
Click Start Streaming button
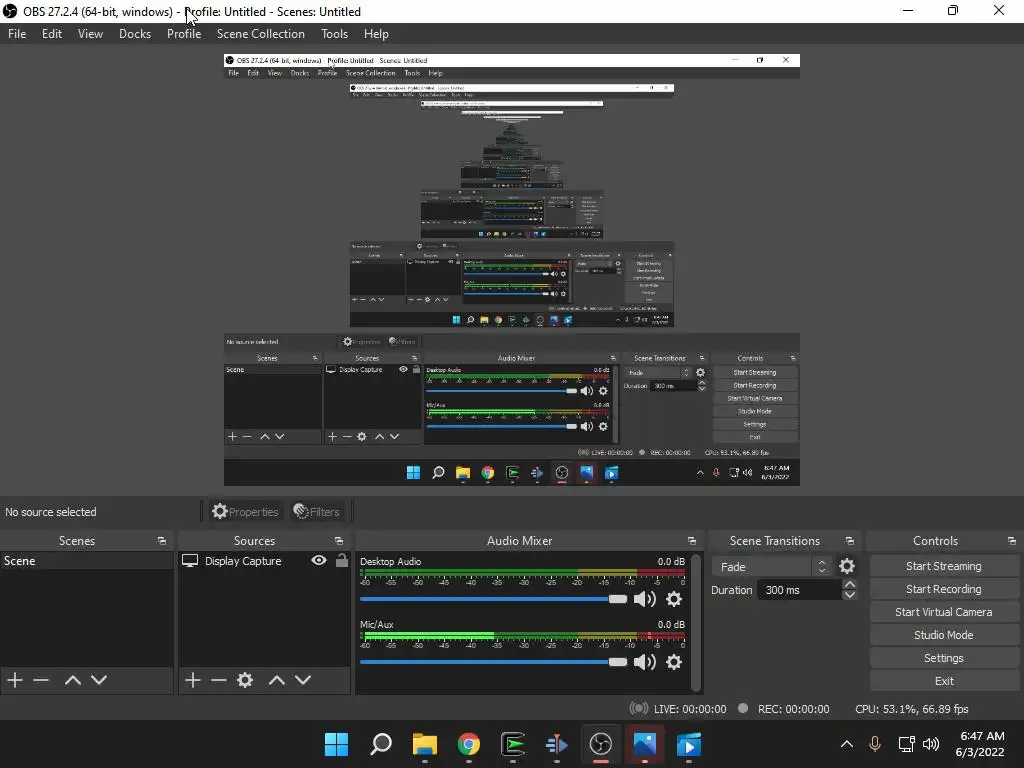point(944,566)
